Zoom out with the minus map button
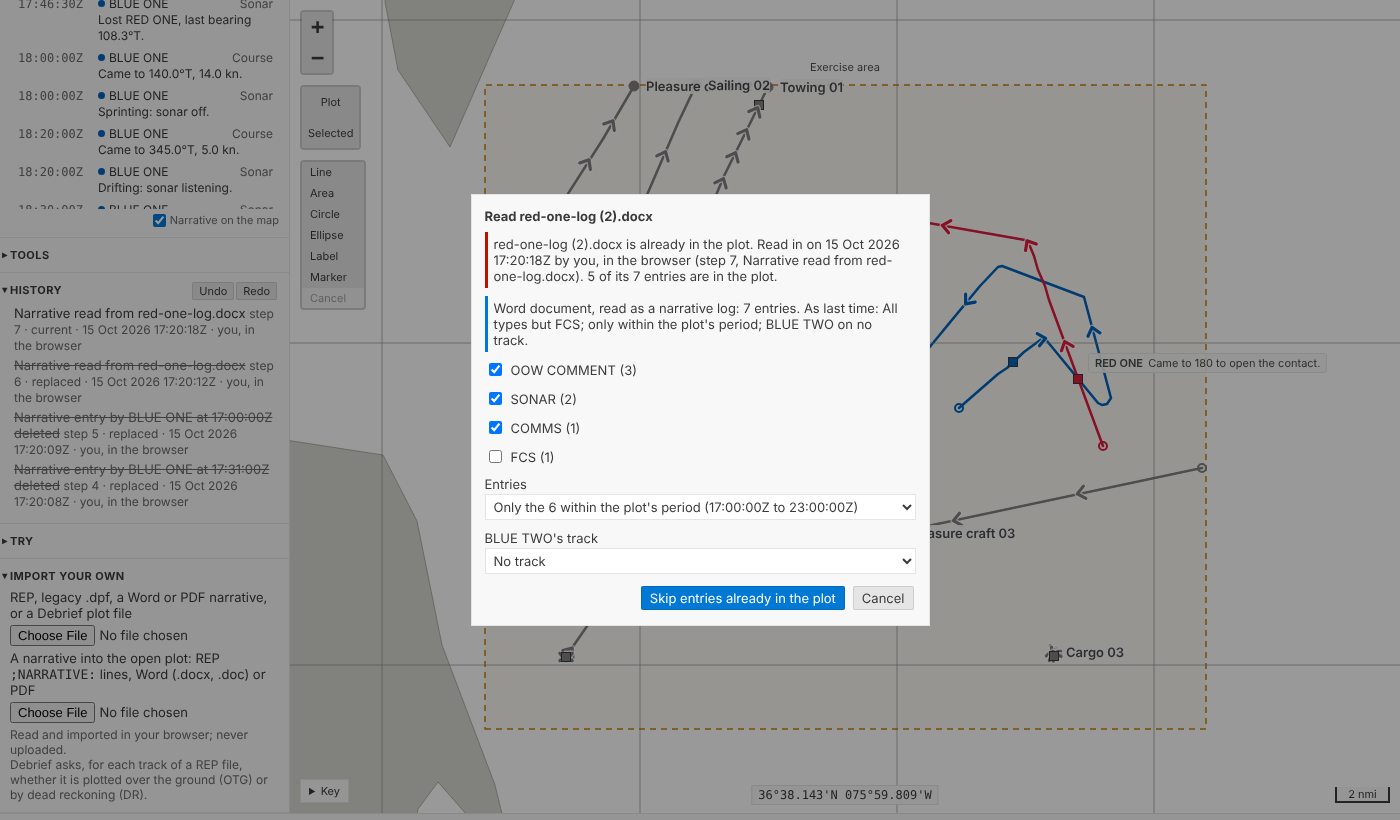Image resolution: width=1400 pixels, height=820 pixels. 317,58
